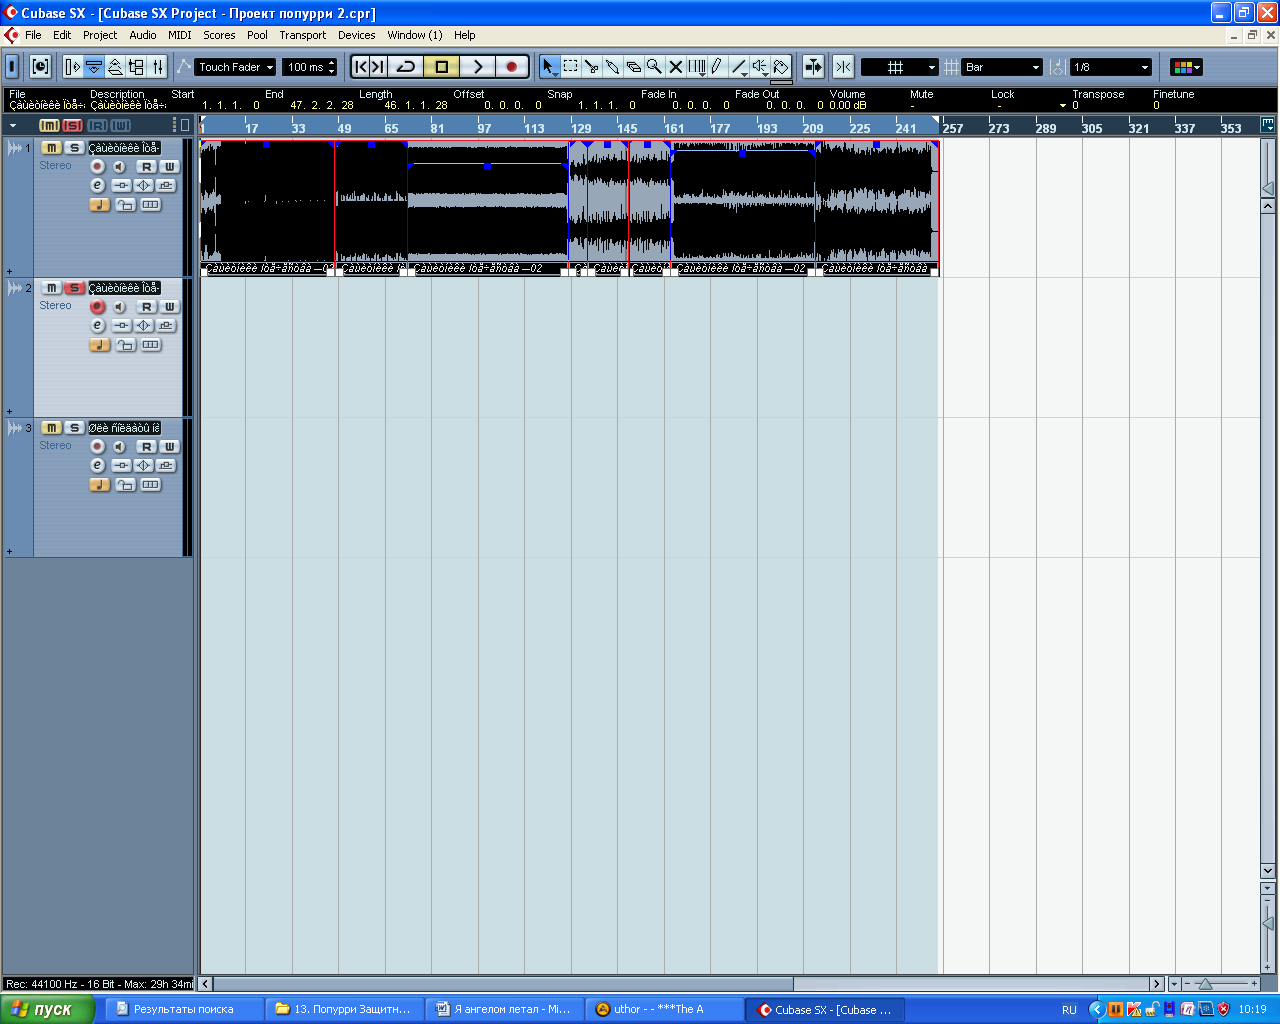Select the Range Selection tool

(x=570, y=67)
